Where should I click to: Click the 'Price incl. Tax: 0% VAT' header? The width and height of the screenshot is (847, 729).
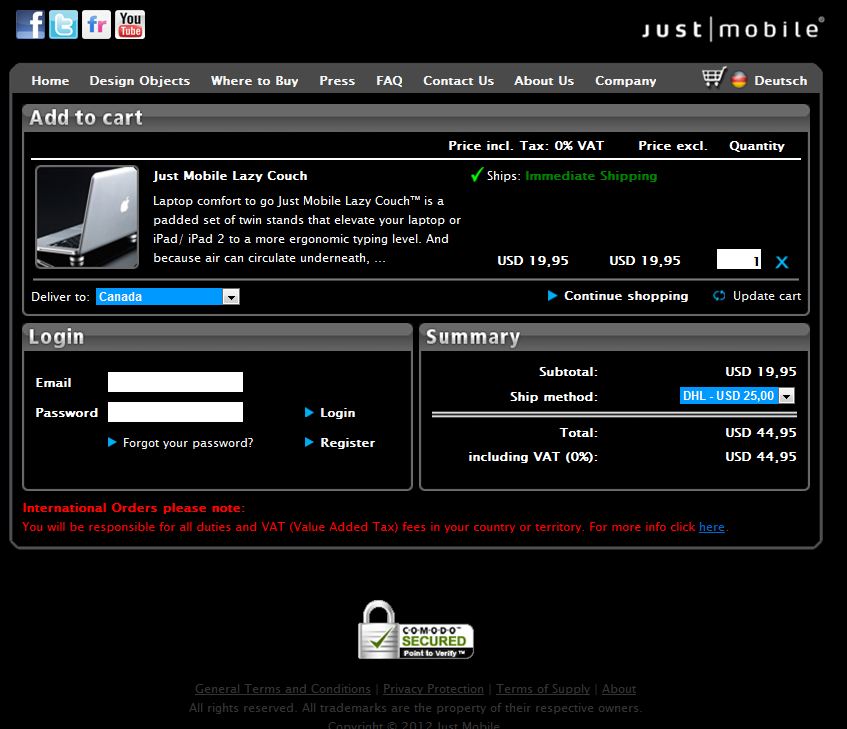click(x=526, y=146)
